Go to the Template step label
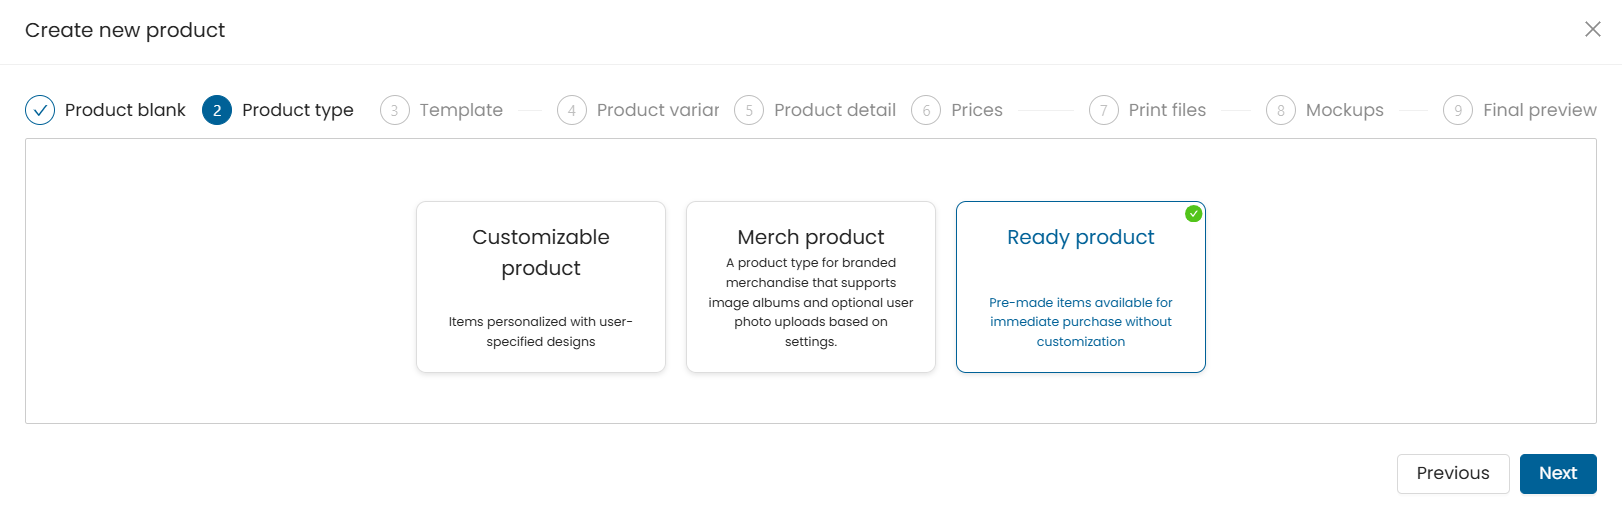The width and height of the screenshot is (1622, 518). click(x=461, y=110)
